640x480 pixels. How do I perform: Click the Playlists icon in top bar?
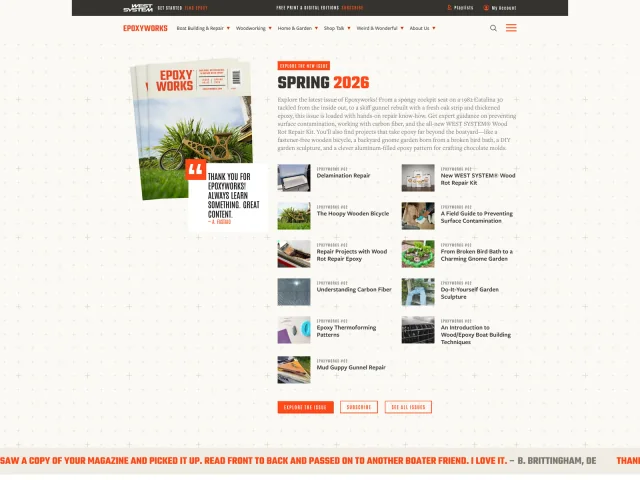[449, 8]
